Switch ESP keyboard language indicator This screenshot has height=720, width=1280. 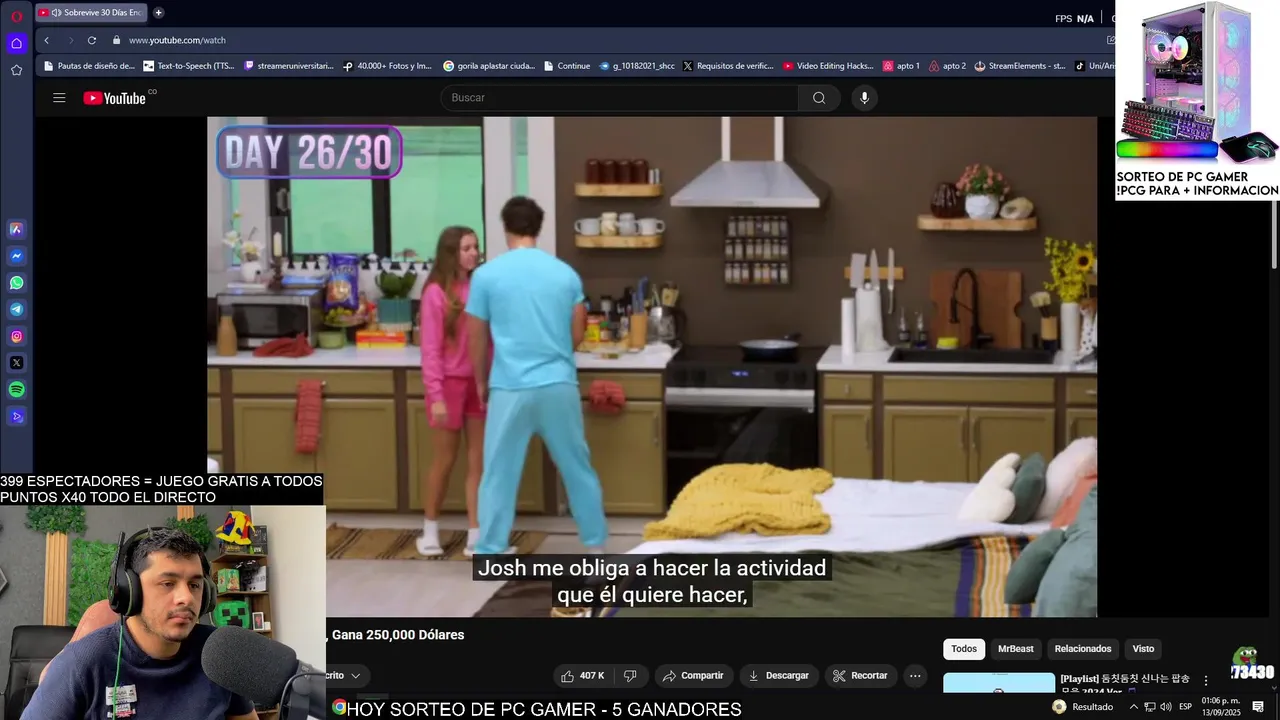pyautogui.click(x=1186, y=707)
